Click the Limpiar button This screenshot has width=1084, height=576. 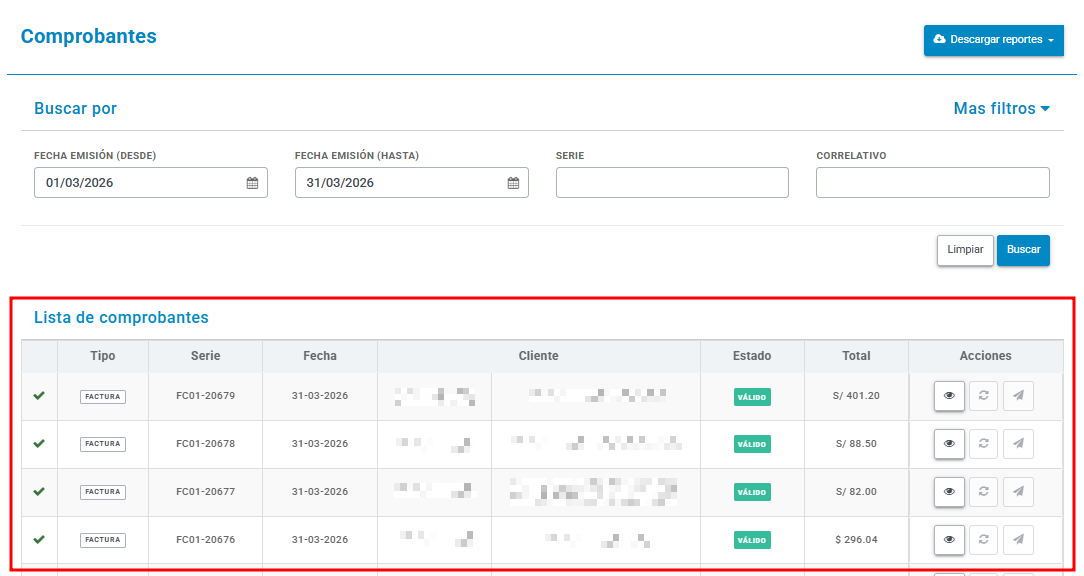click(x=965, y=250)
